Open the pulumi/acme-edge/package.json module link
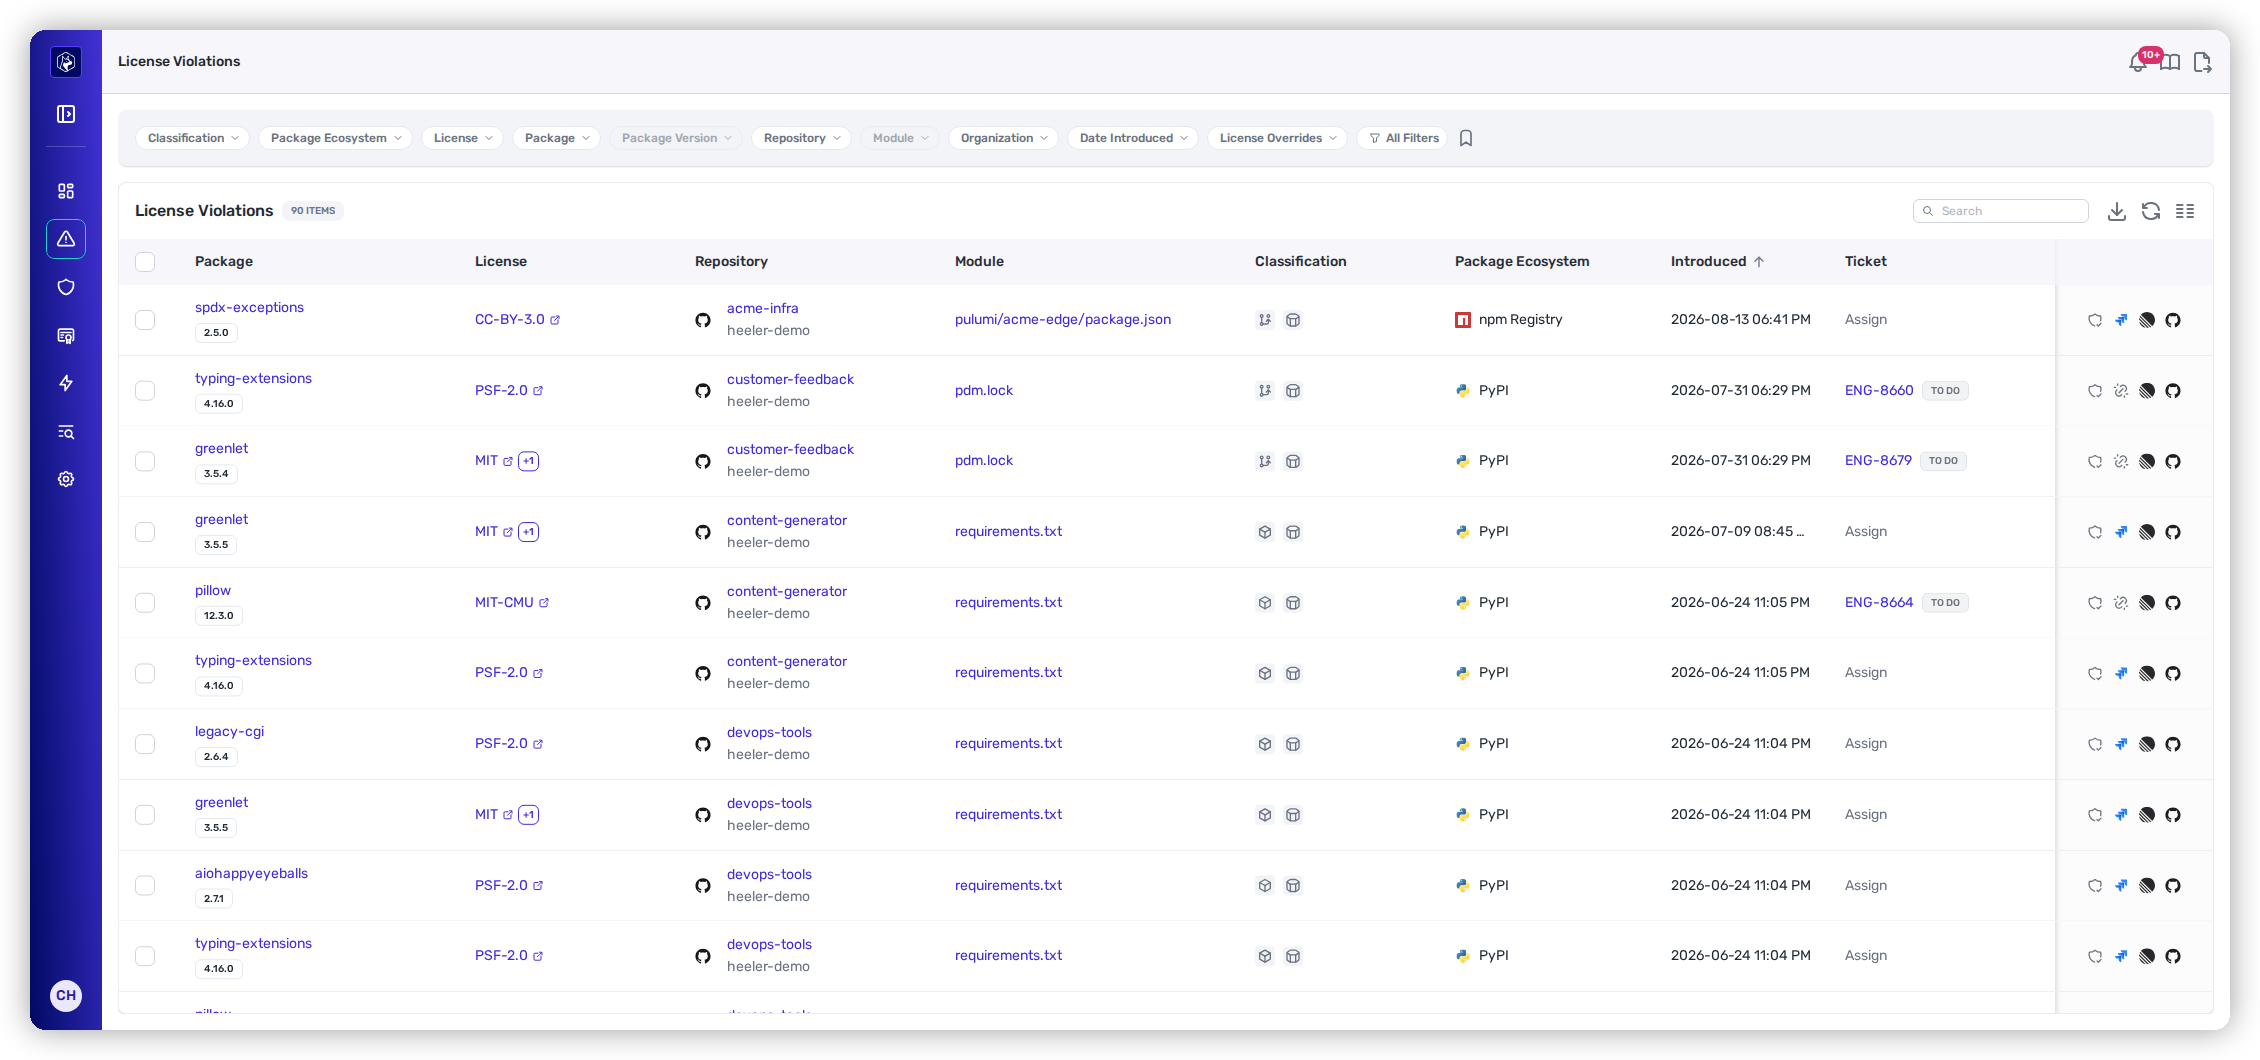Screen dimensions: 2260x1060 (1063, 320)
